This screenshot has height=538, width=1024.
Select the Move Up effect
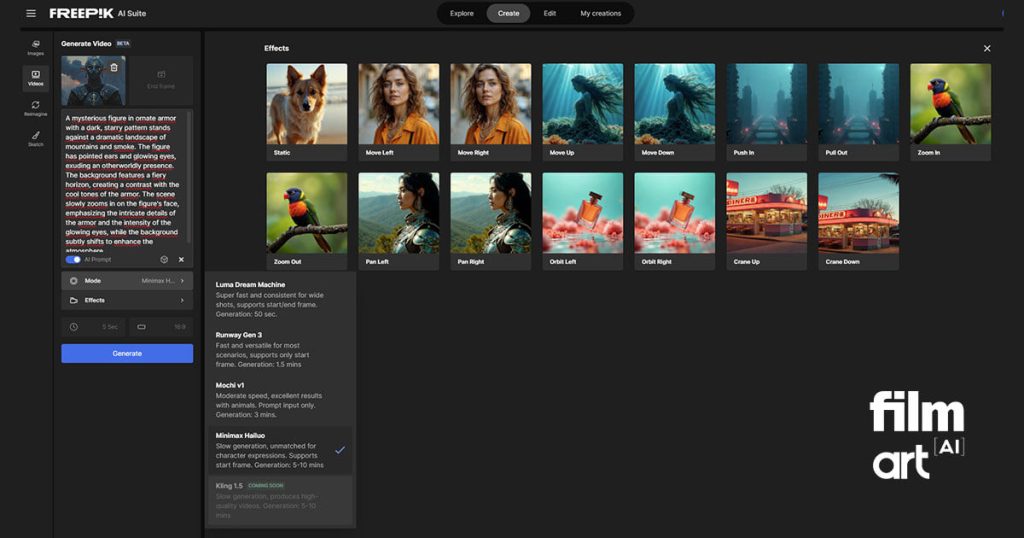pos(583,112)
